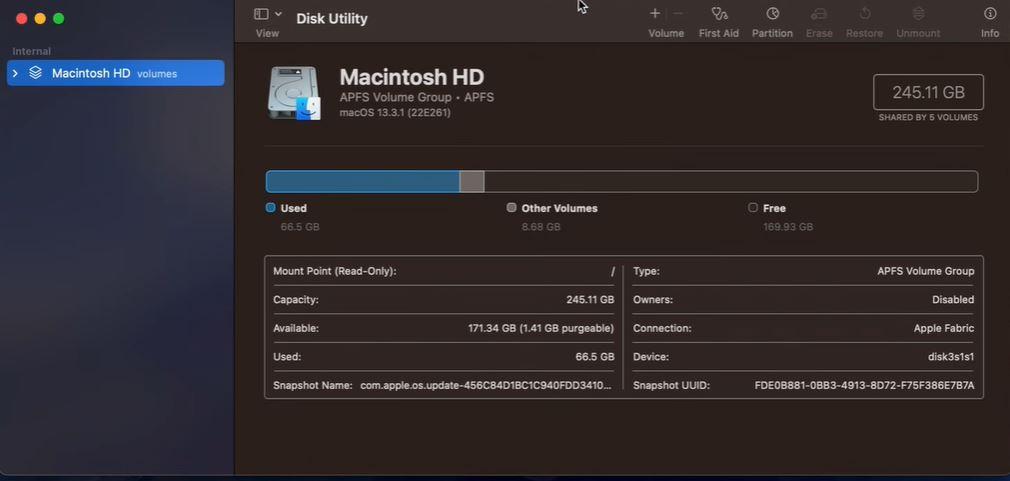Screen dimensions: 1010x481
Task: Click the Device value 'disk3s1s1'
Action: click(950, 356)
